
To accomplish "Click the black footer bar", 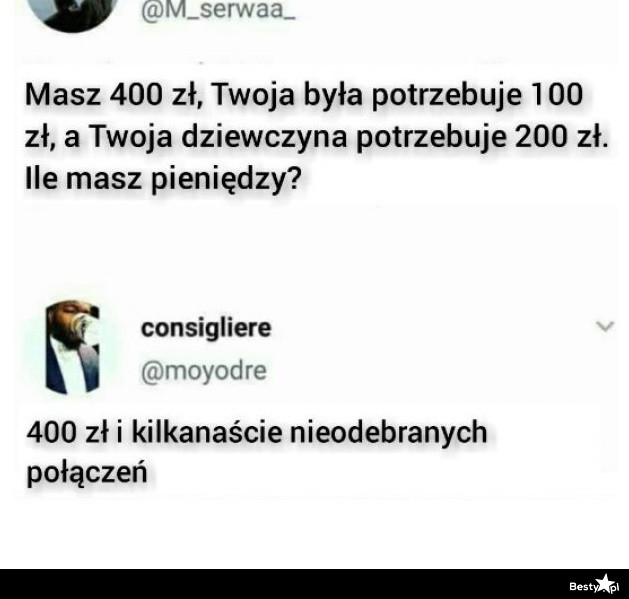I will (314, 584).
